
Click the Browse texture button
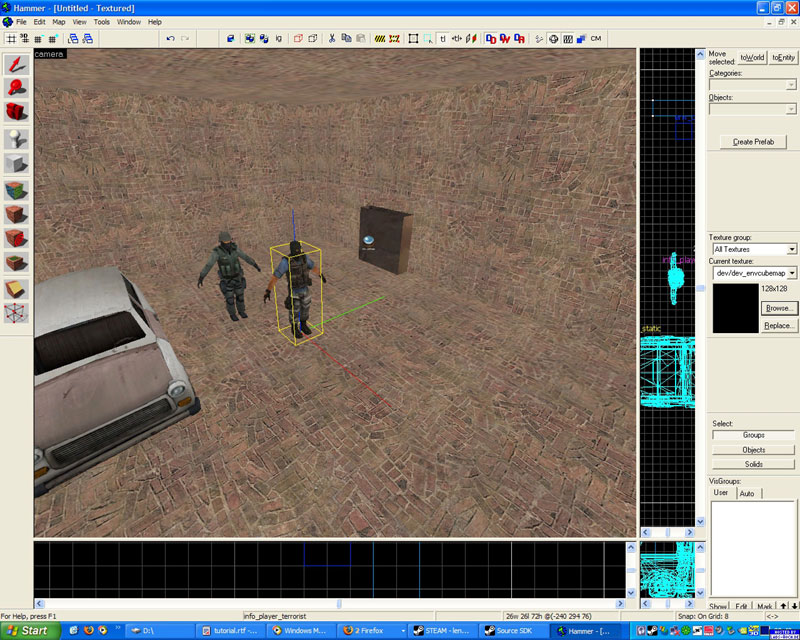pos(779,308)
